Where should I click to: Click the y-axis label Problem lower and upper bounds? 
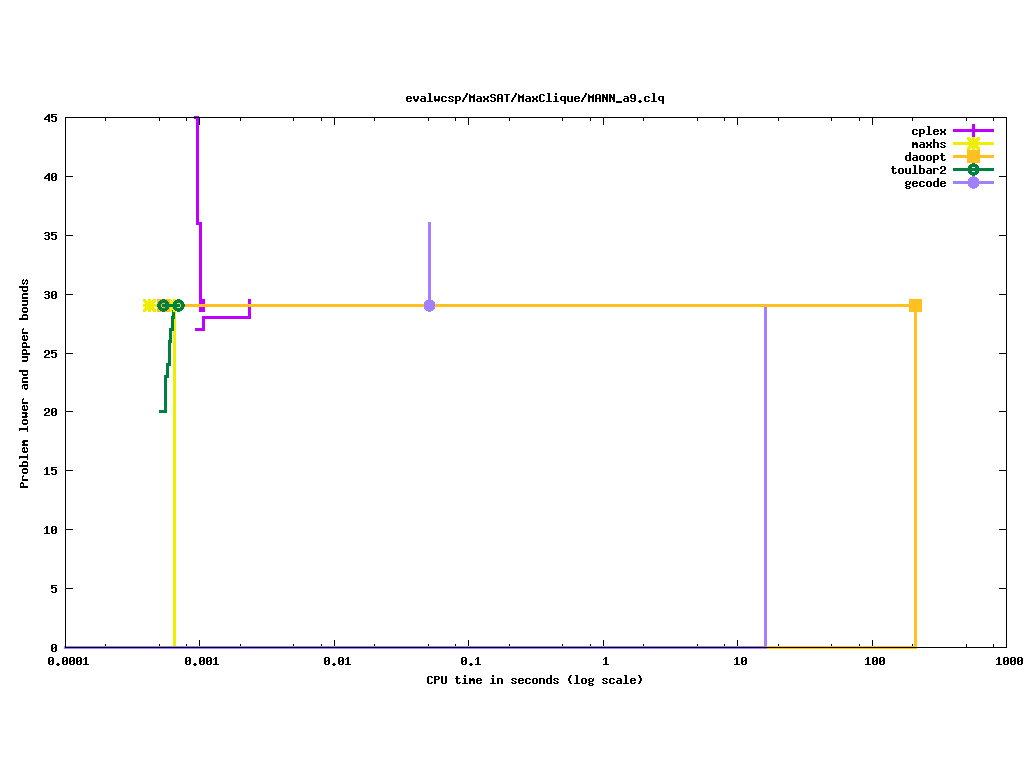coord(25,383)
